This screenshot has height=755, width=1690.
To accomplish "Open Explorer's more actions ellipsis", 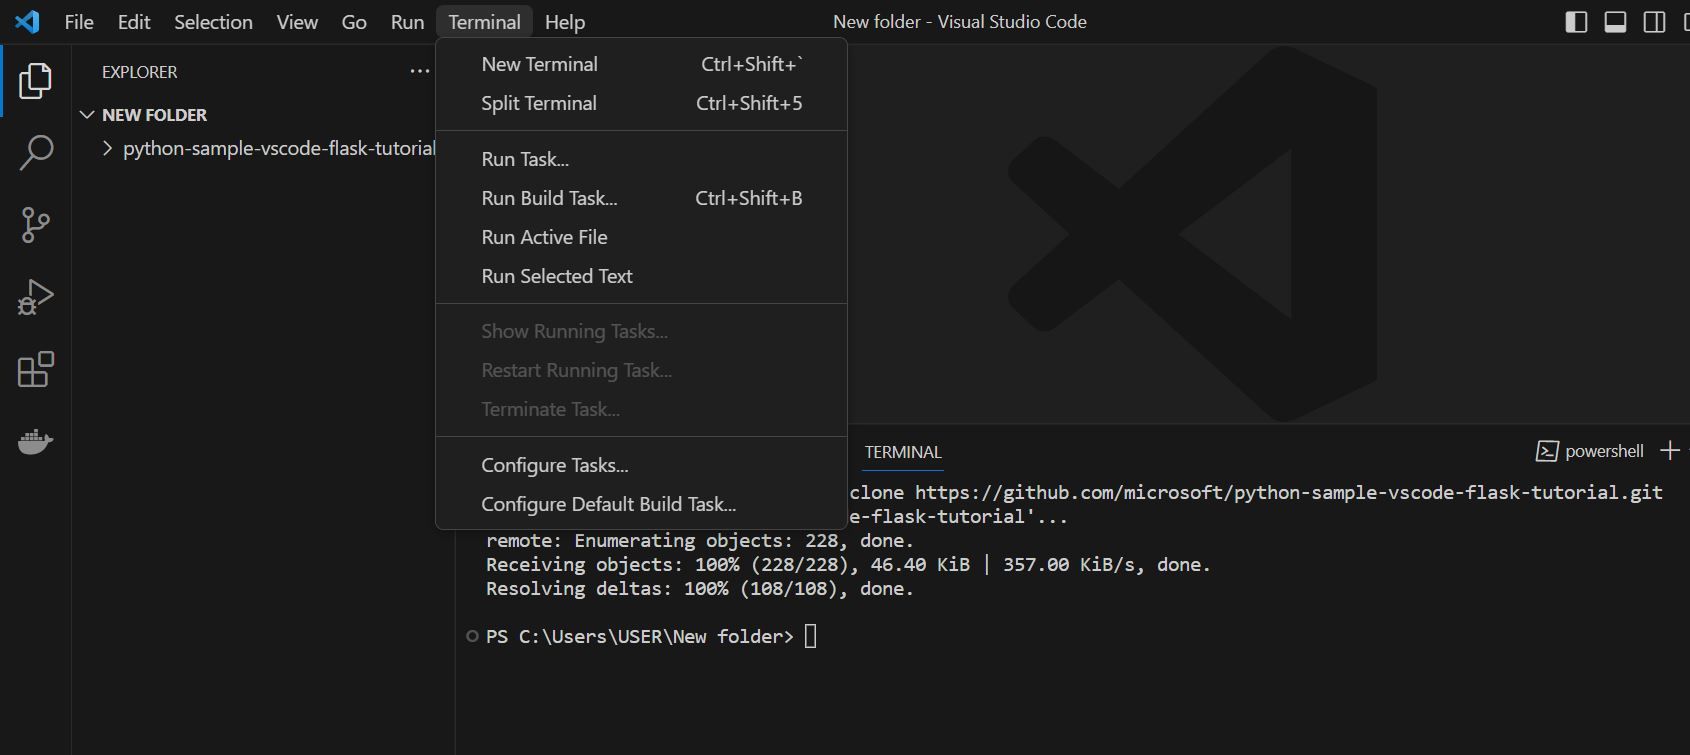I will tap(419, 71).
